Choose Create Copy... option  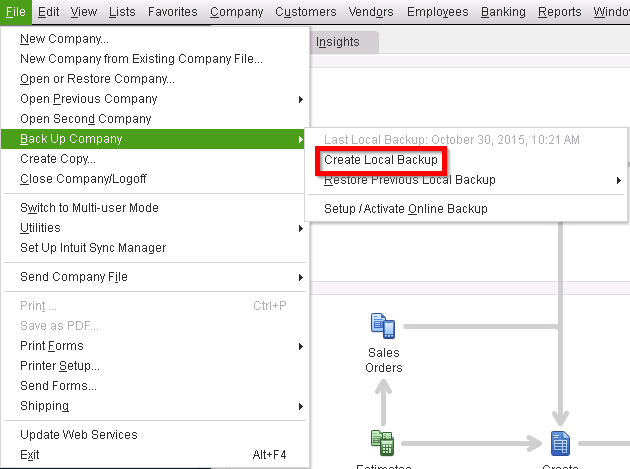point(155,159)
